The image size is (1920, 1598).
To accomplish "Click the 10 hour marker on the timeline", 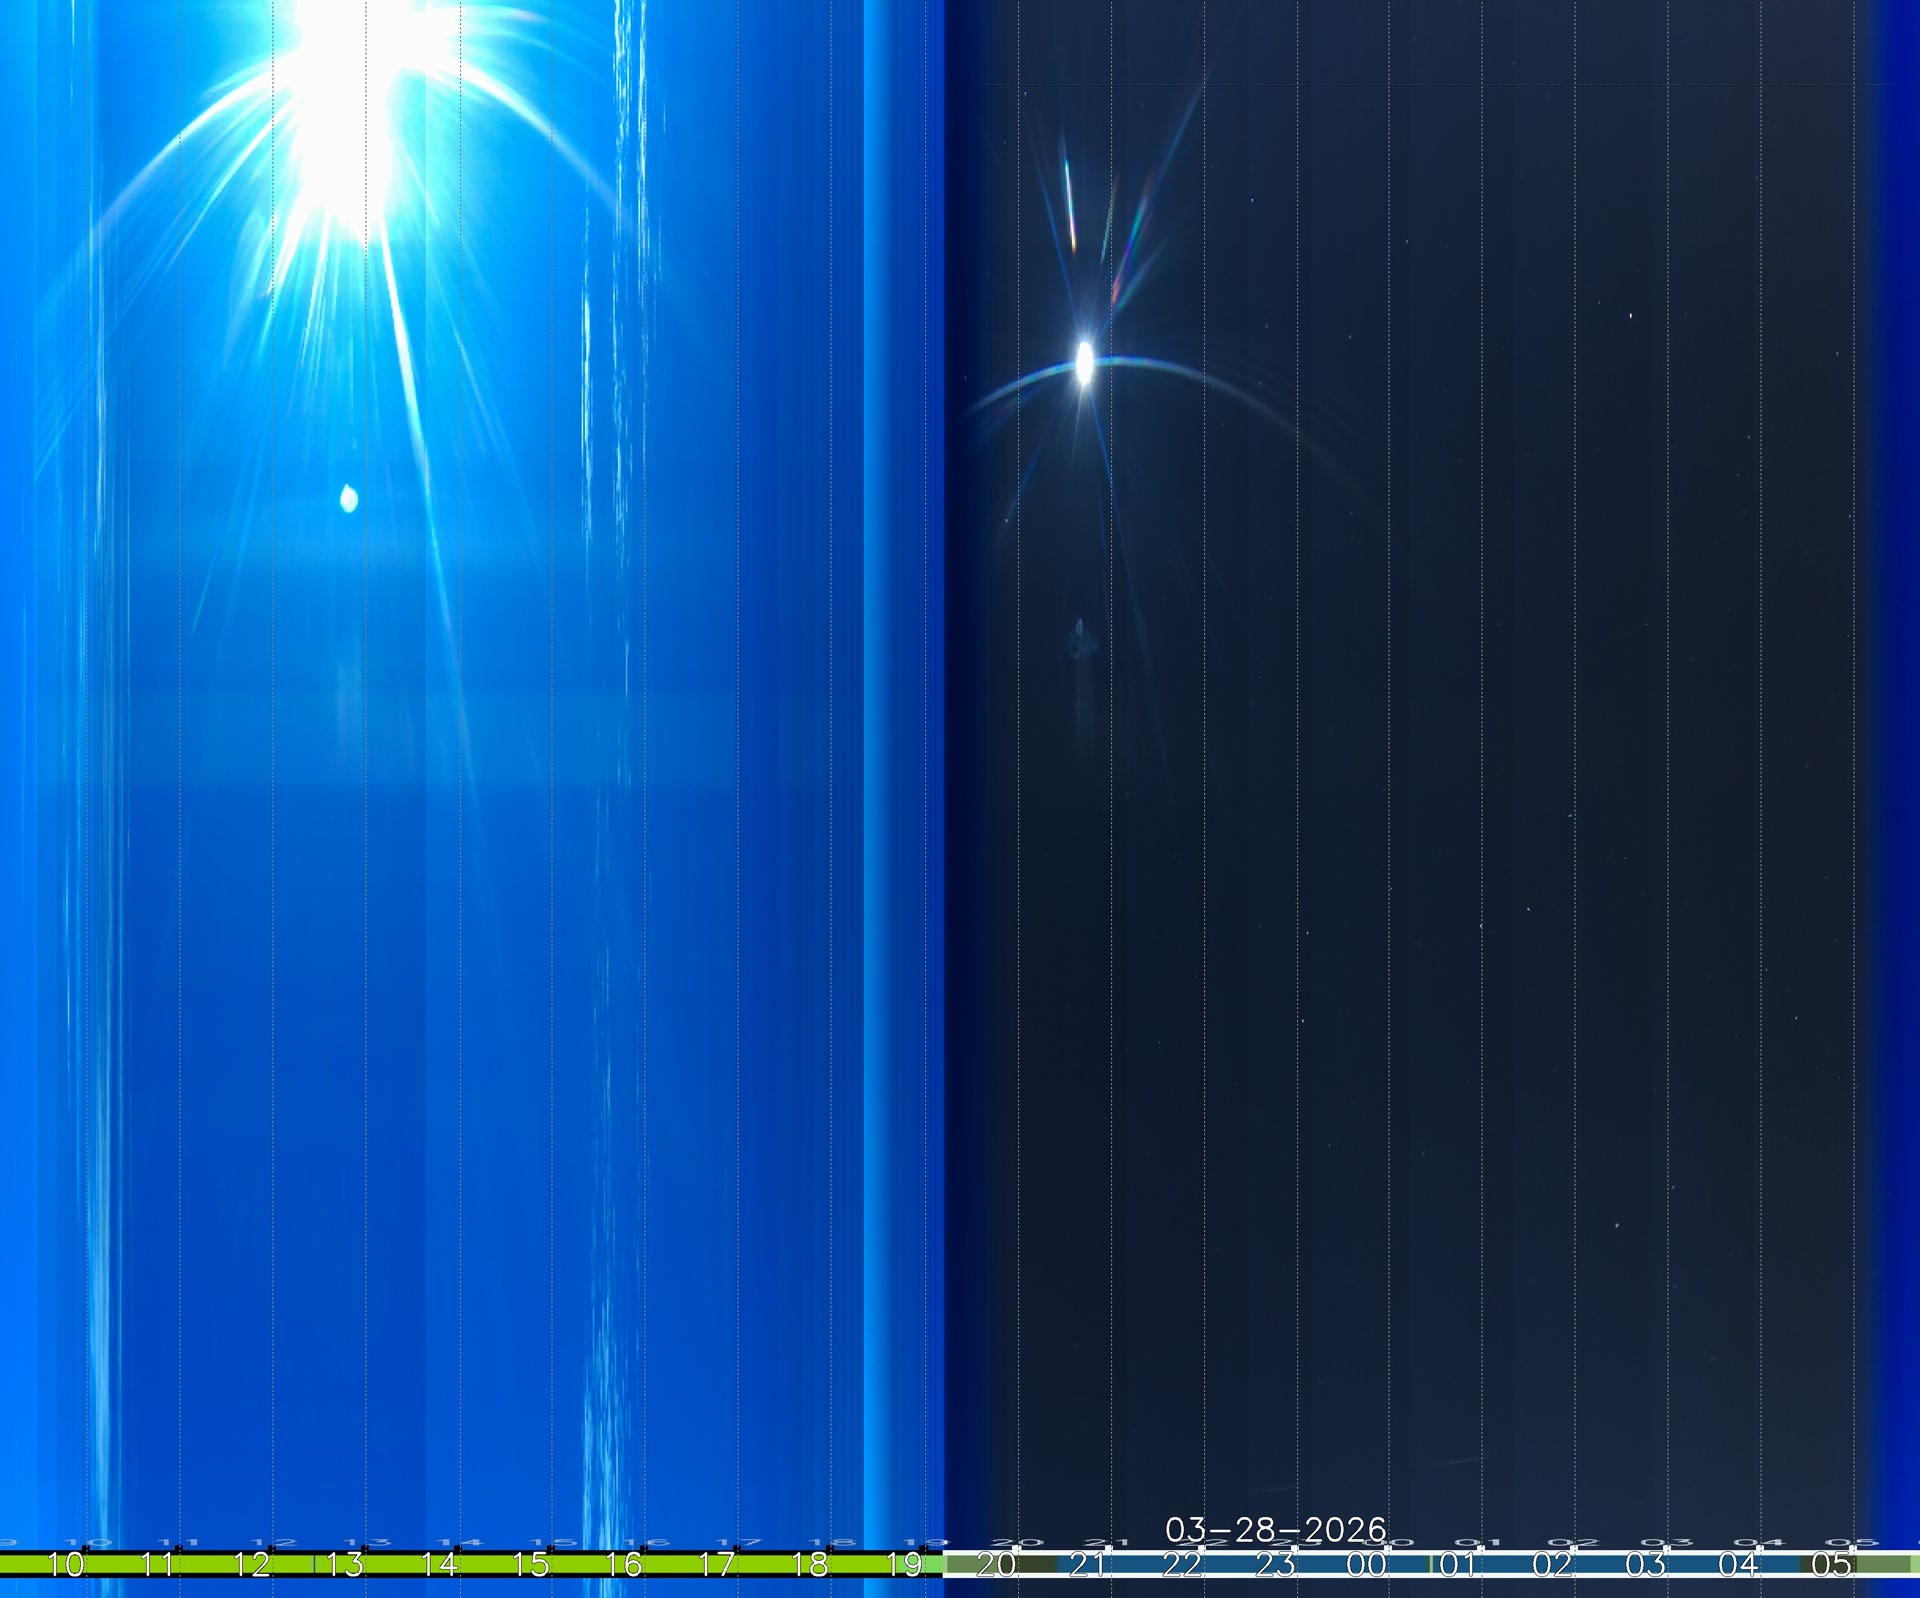I will 67,1564.
